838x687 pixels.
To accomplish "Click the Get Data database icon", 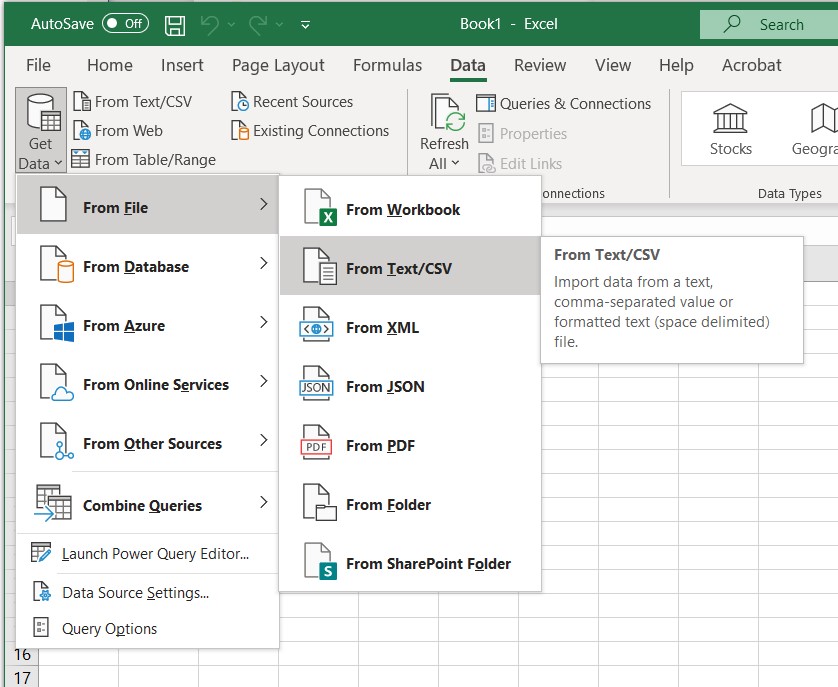I will pyautogui.click(x=44, y=113).
